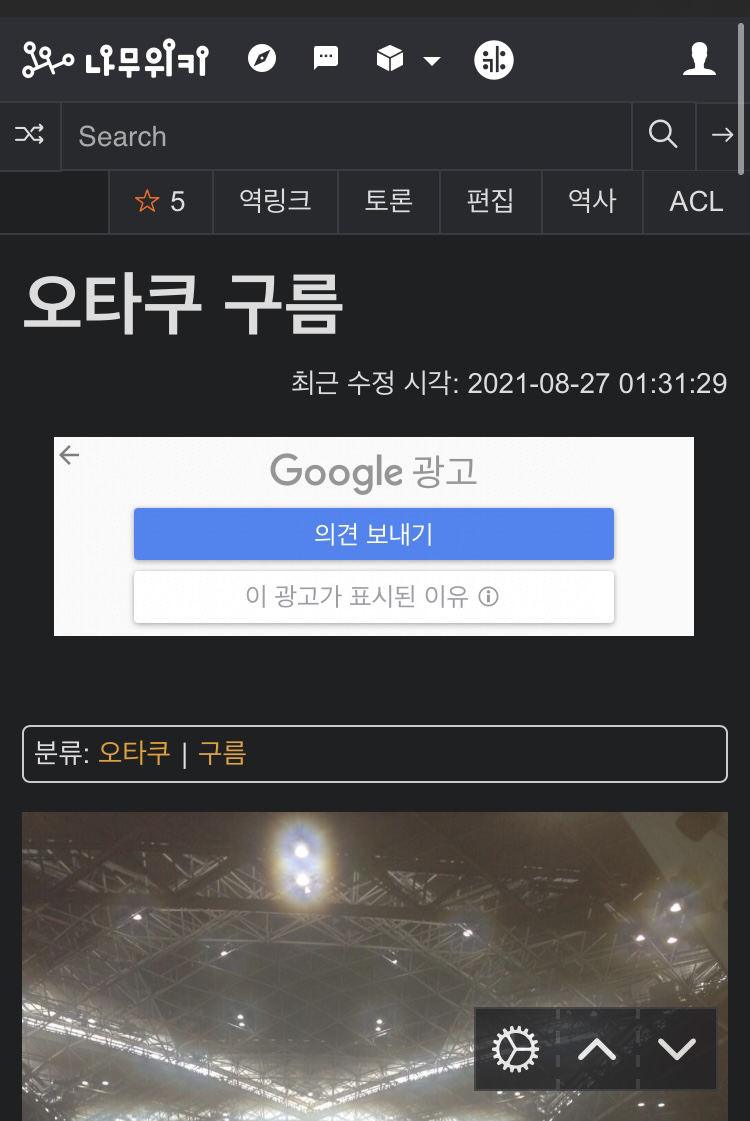The width and height of the screenshot is (750, 1121).
Task: Click the blue 의견 보내기 button
Action: pos(374,534)
